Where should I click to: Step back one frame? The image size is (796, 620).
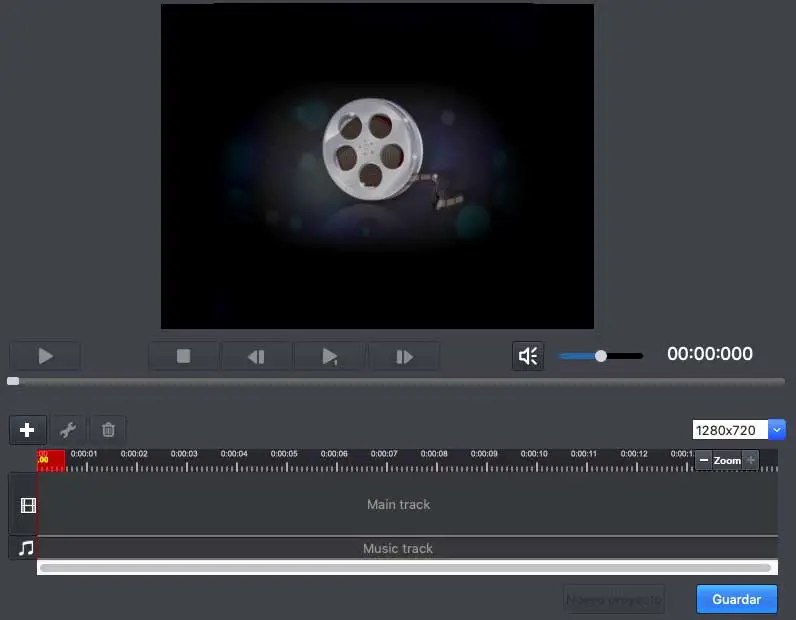click(256, 356)
